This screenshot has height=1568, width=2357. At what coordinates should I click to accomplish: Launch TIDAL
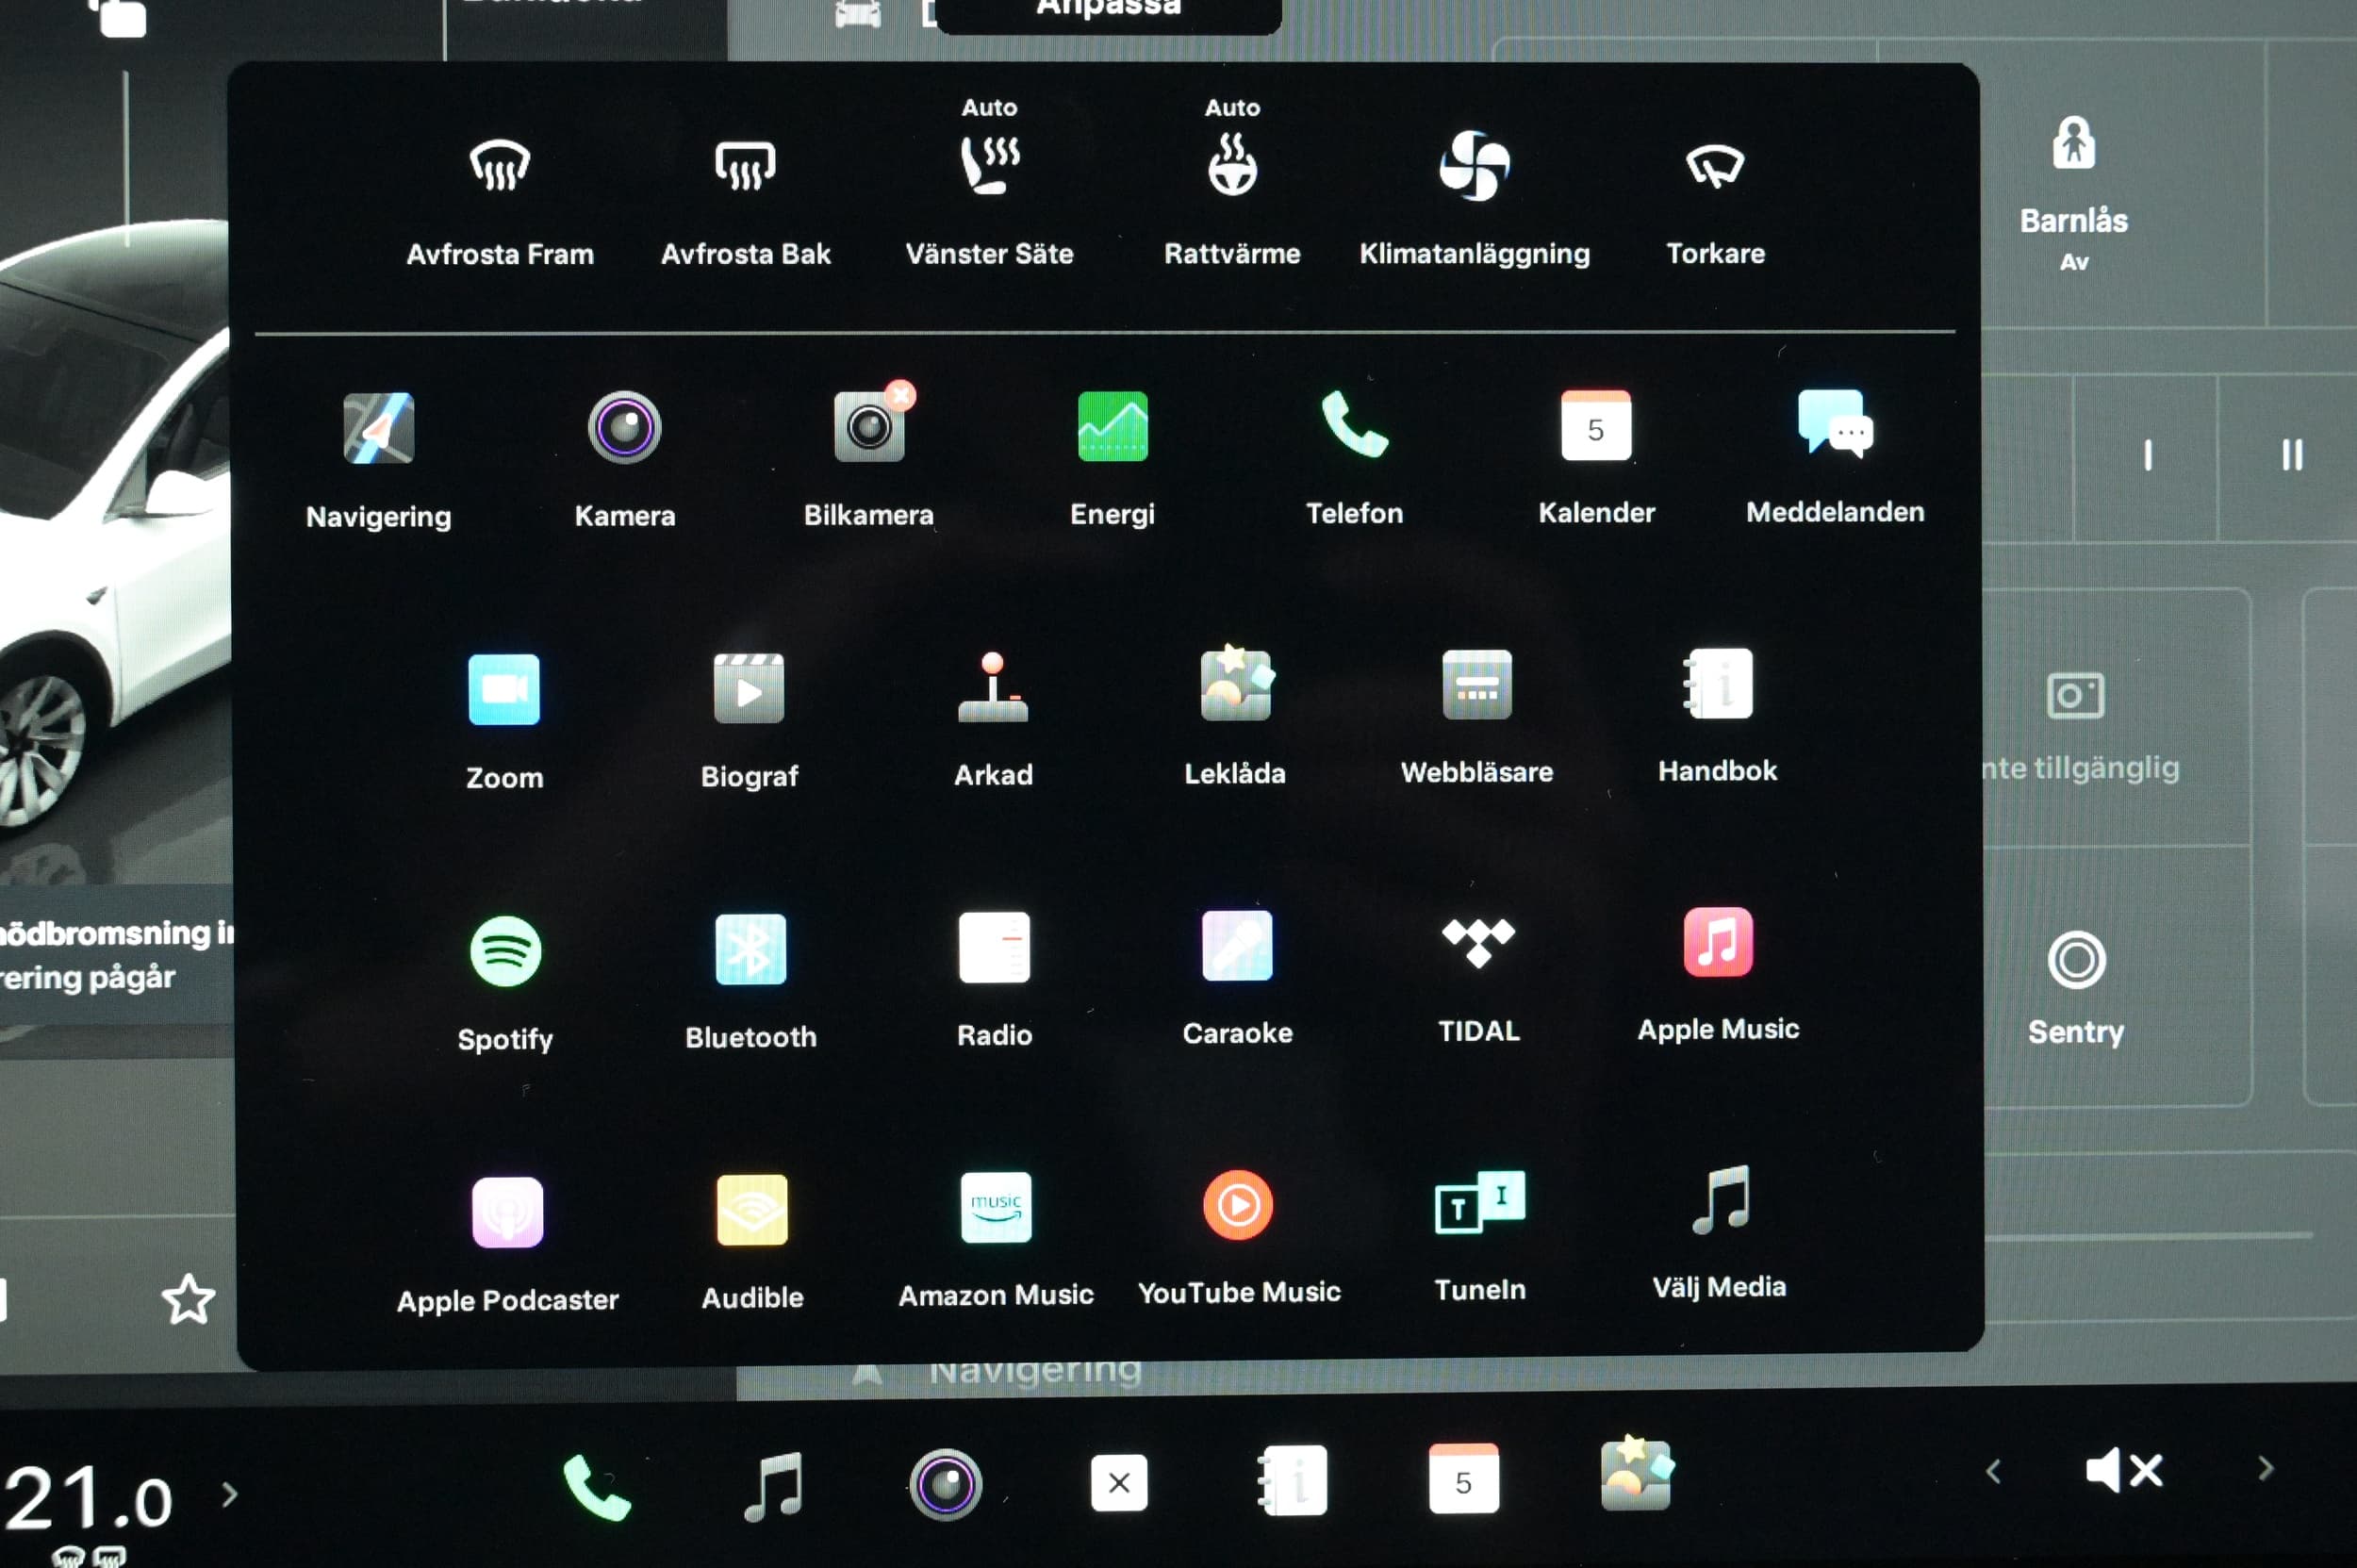pos(1478,980)
